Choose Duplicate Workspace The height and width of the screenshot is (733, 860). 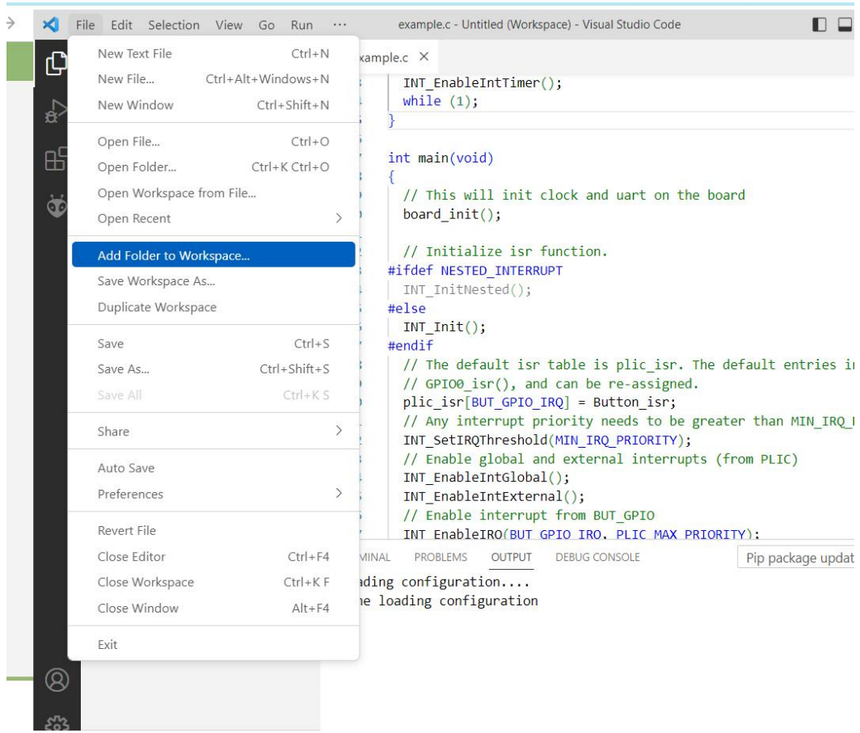click(x=213, y=307)
